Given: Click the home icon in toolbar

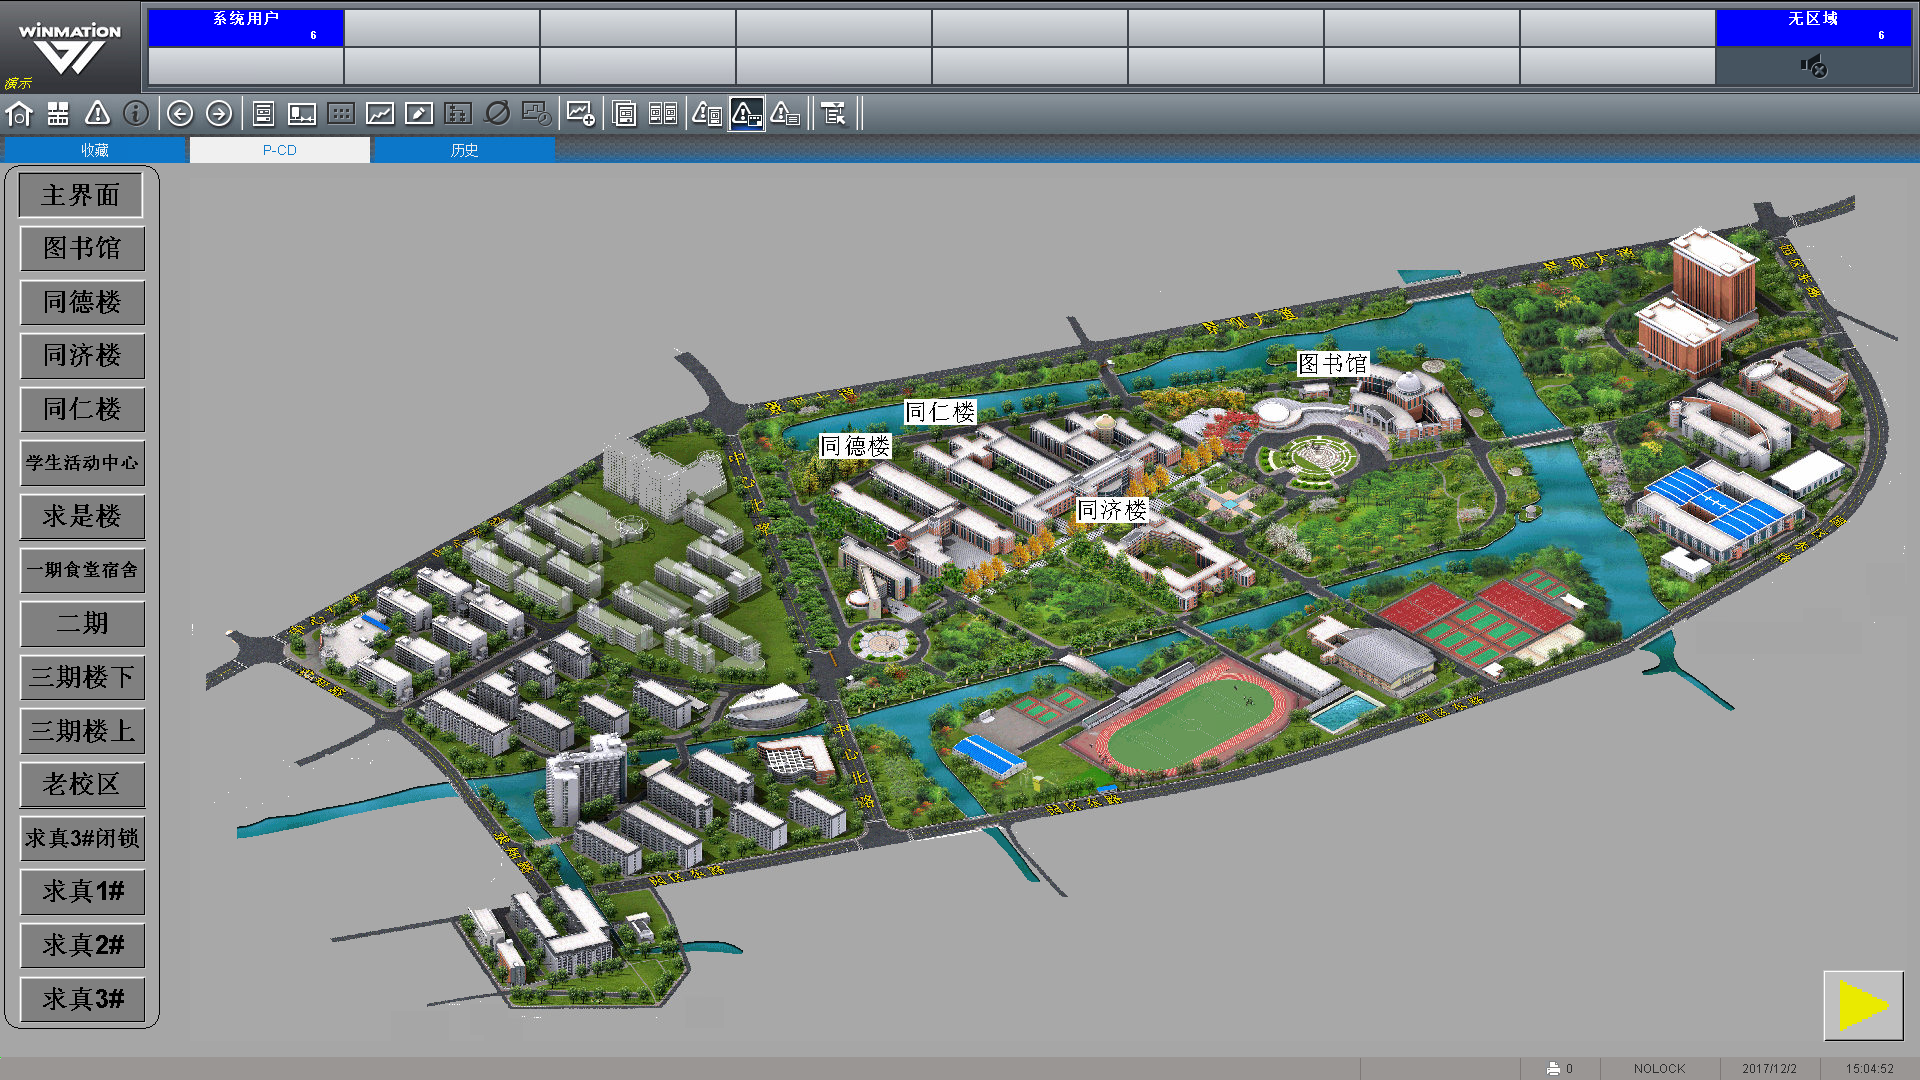Looking at the screenshot, I should point(19,114).
